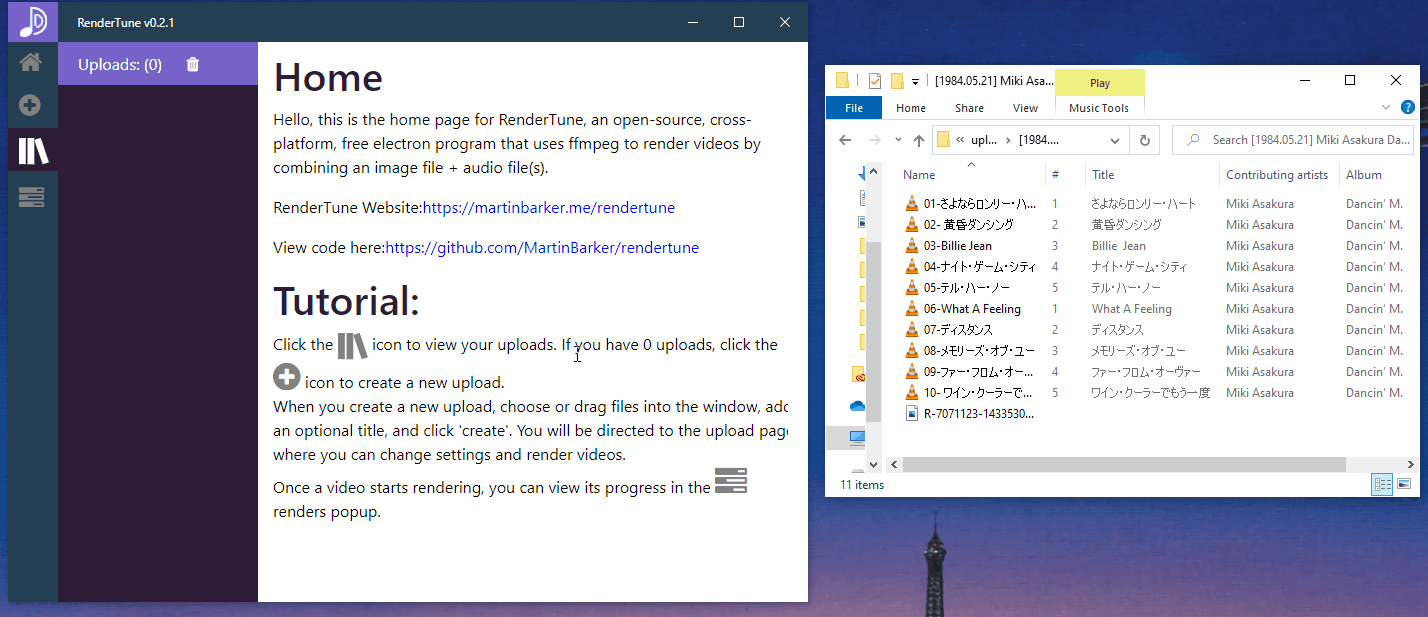
Task: Sort by Contributing artists column header
Action: coord(1279,175)
